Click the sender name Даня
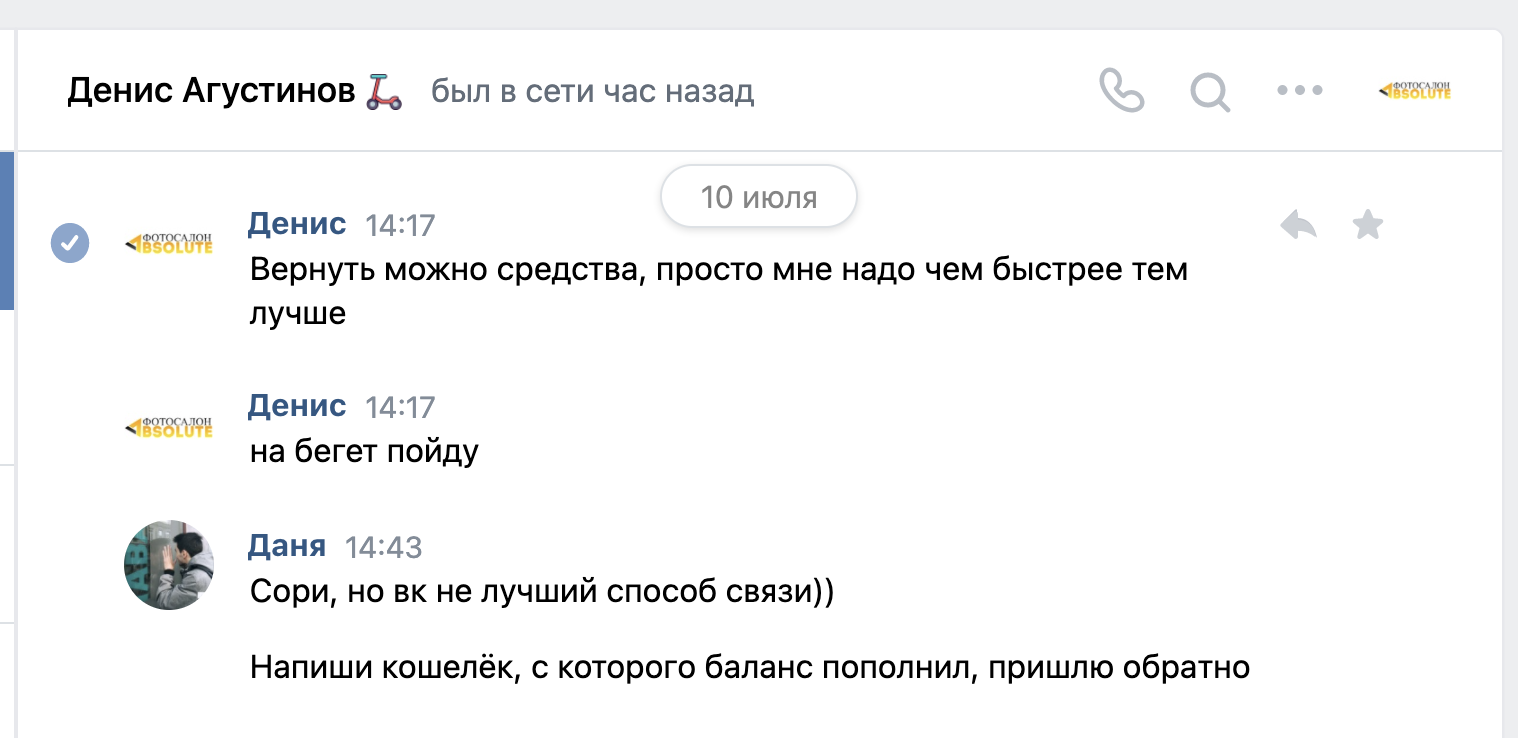The height and width of the screenshot is (738, 1518). (x=287, y=546)
